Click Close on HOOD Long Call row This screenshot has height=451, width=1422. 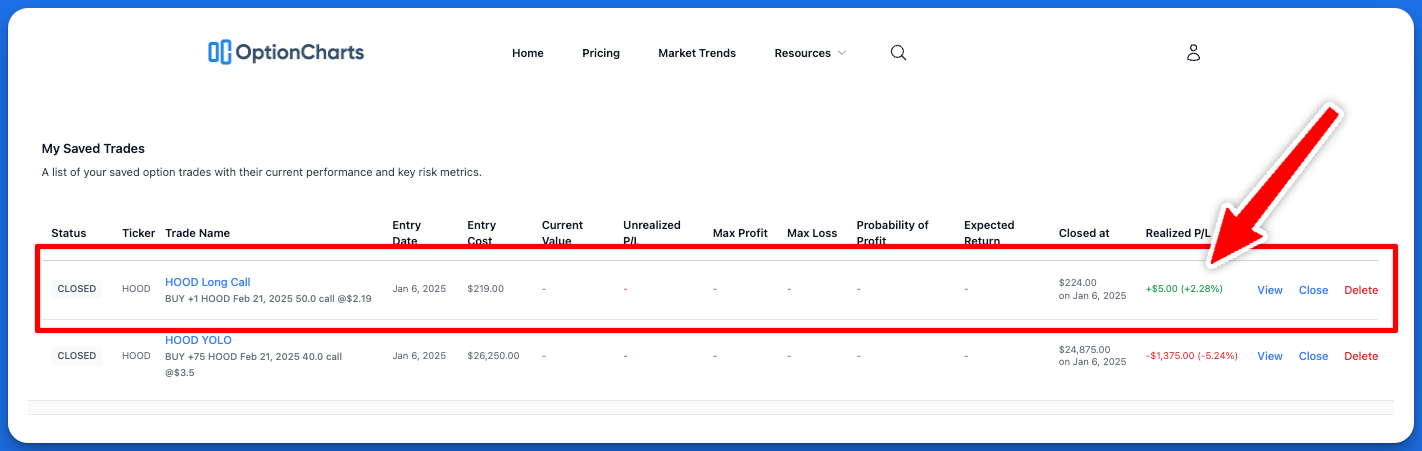pyautogui.click(x=1313, y=290)
